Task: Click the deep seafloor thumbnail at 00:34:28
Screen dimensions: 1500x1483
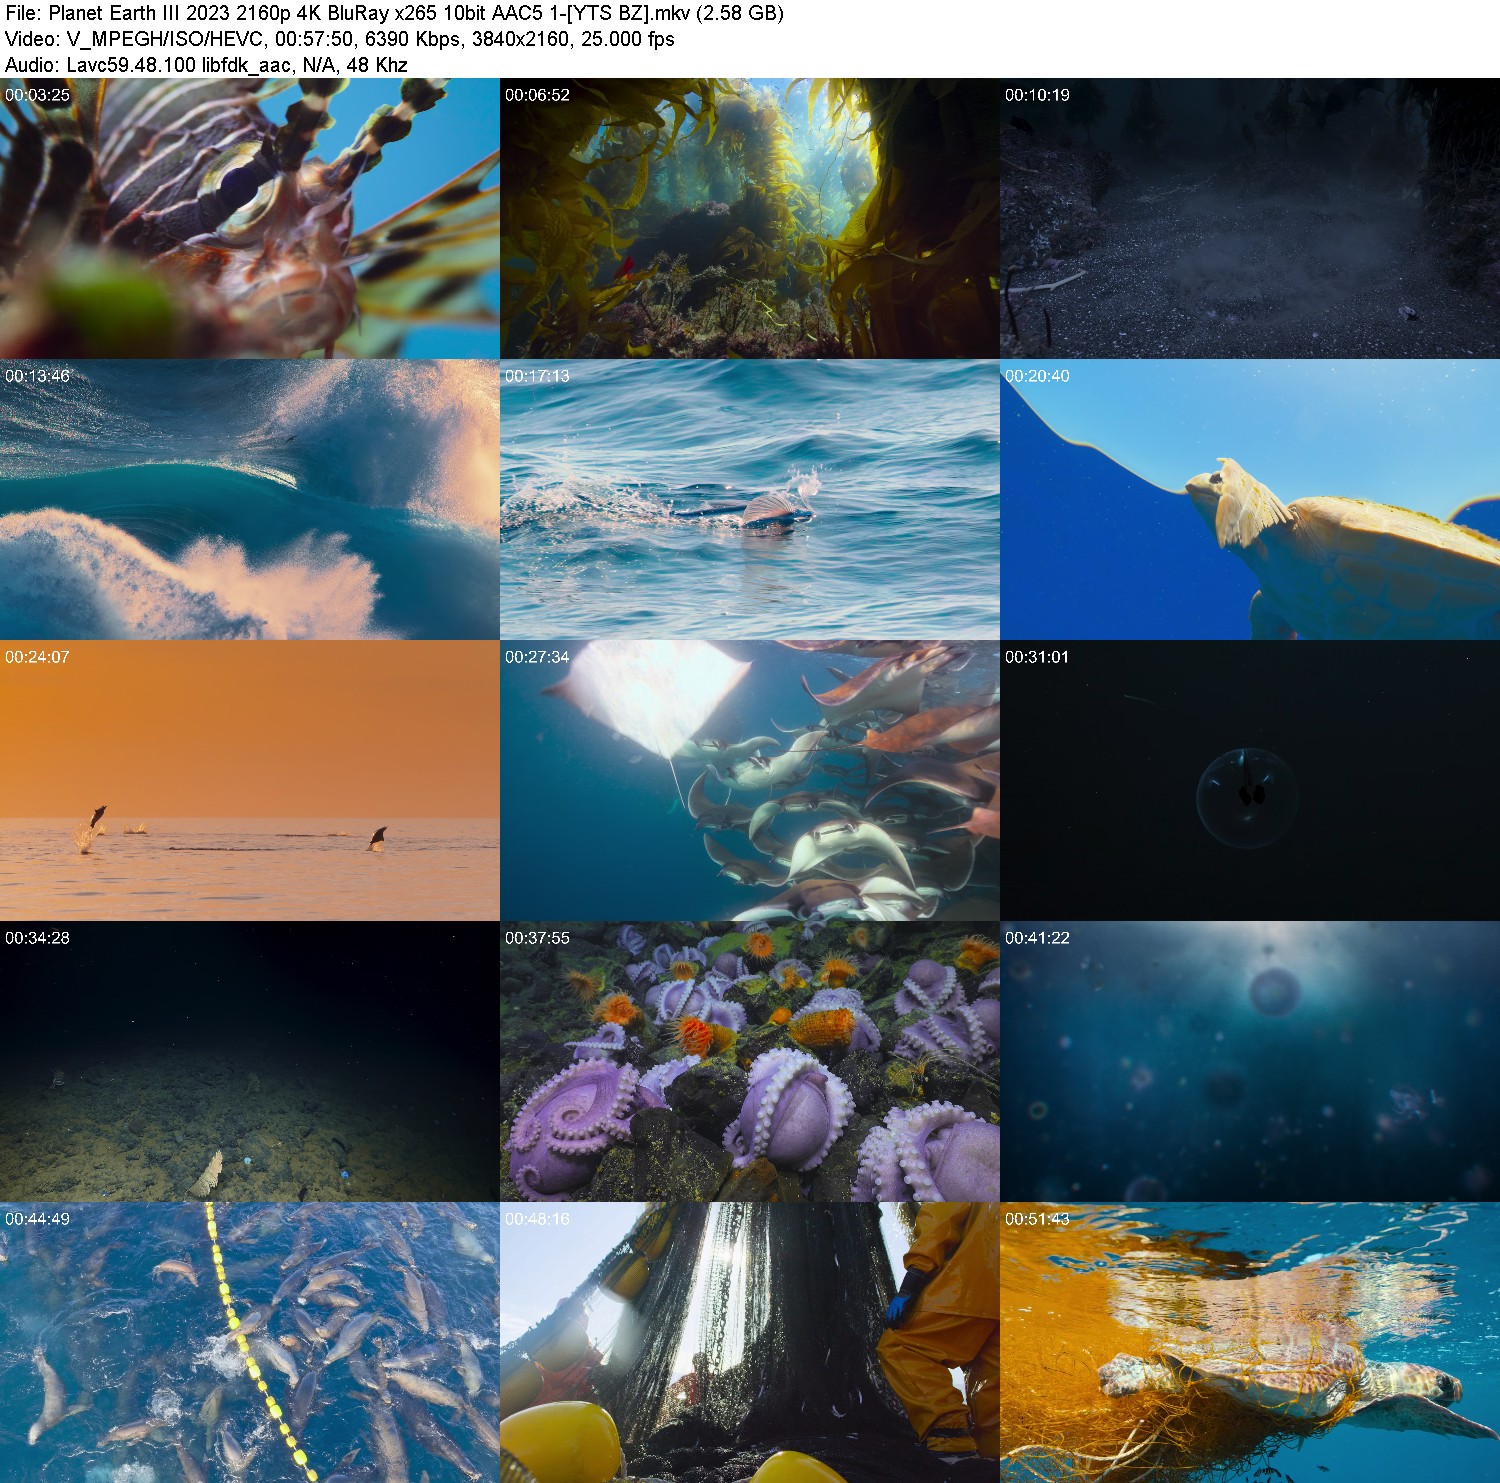Action: point(250,1061)
